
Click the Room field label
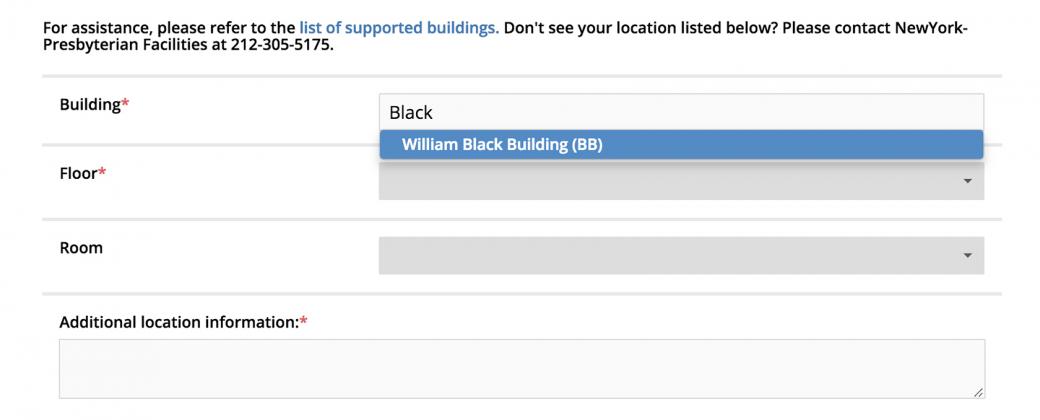(x=81, y=248)
